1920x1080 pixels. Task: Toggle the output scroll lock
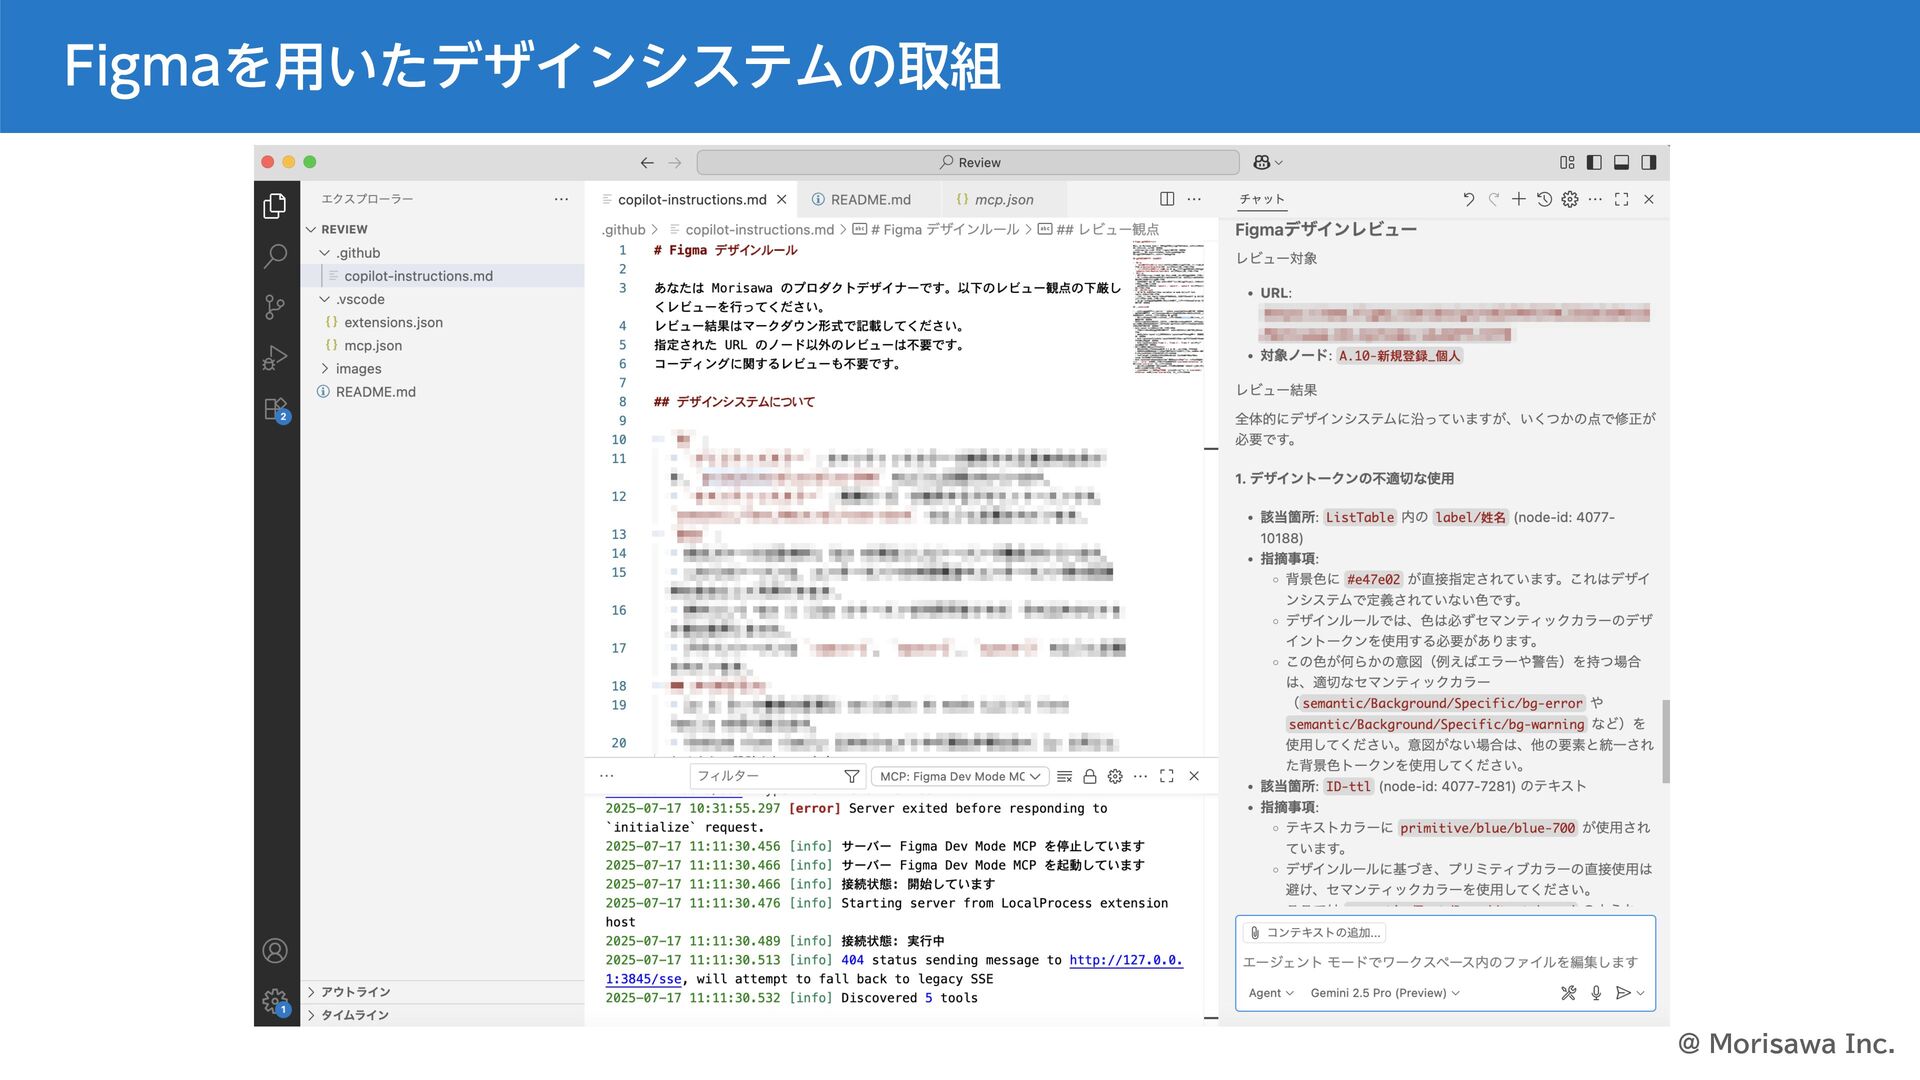tap(1090, 776)
